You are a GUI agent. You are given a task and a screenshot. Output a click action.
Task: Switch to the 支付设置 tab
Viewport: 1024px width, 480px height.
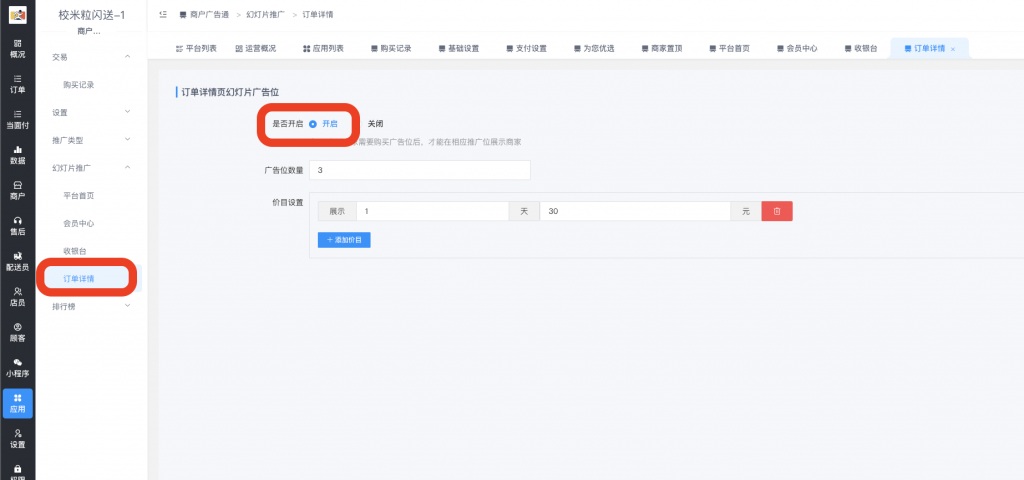pyautogui.click(x=526, y=48)
